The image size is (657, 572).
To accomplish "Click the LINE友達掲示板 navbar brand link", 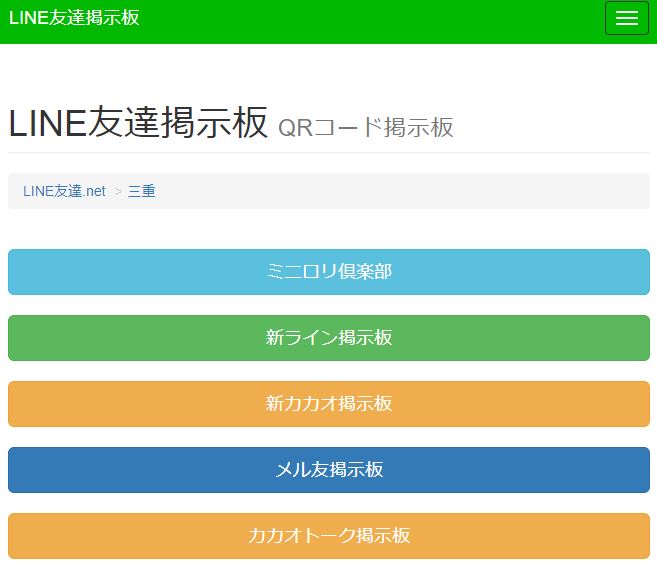I will pos(74,18).
